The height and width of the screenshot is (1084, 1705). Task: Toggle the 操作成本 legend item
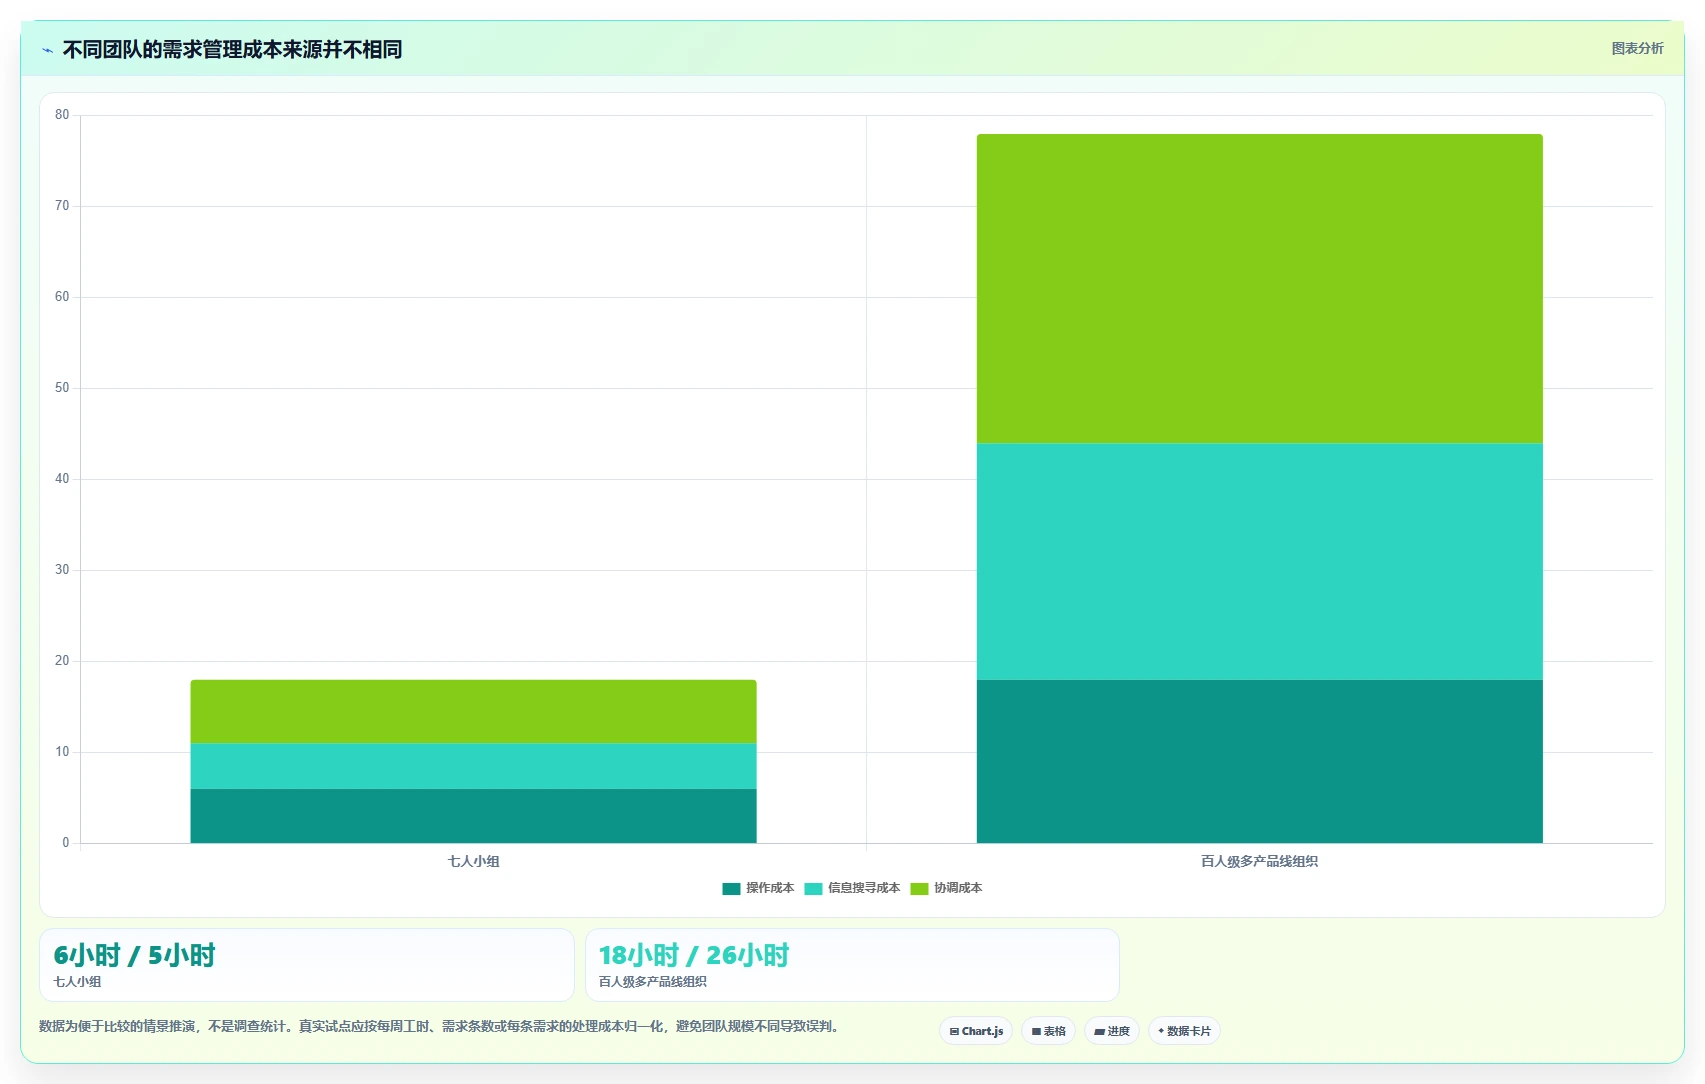coord(758,888)
